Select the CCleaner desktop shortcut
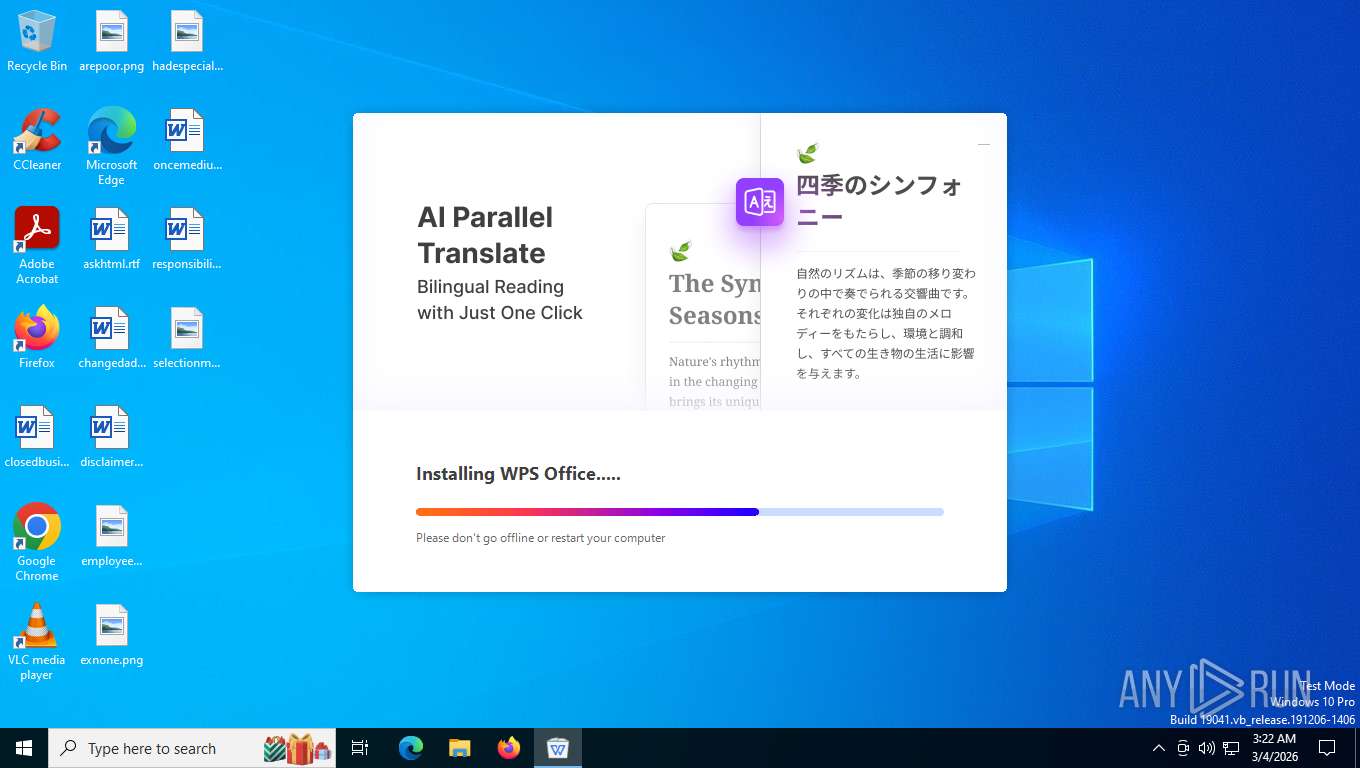The image size is (1360, 768). (x=37, y=140)
